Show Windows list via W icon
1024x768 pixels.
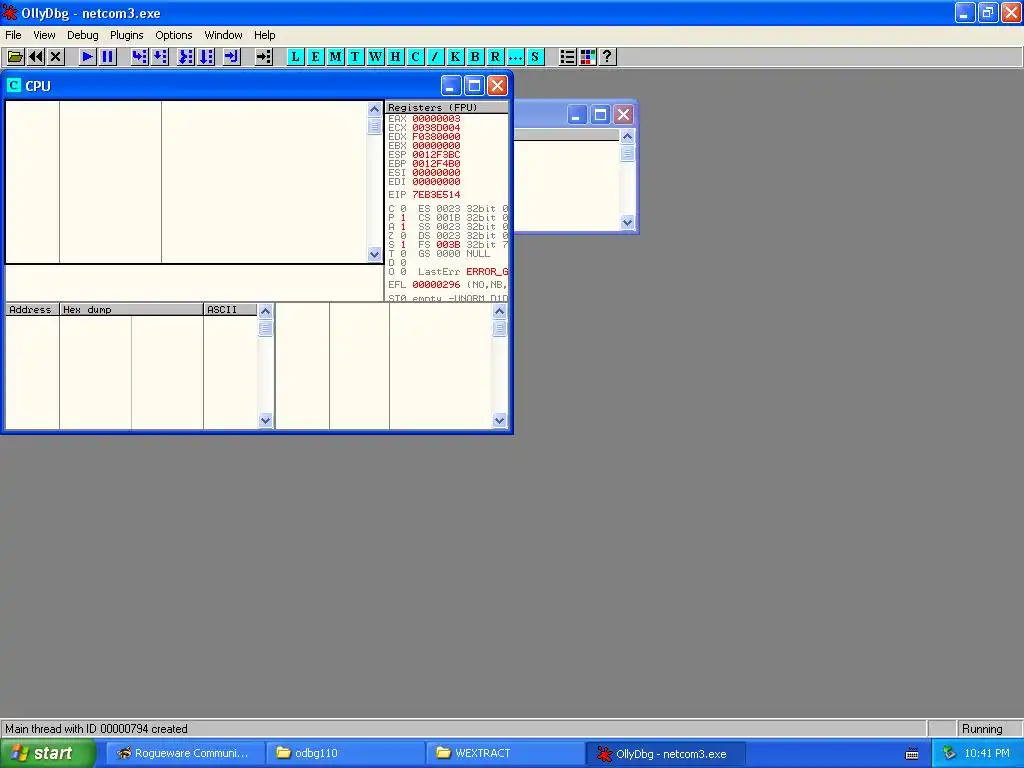pos(376,57)
